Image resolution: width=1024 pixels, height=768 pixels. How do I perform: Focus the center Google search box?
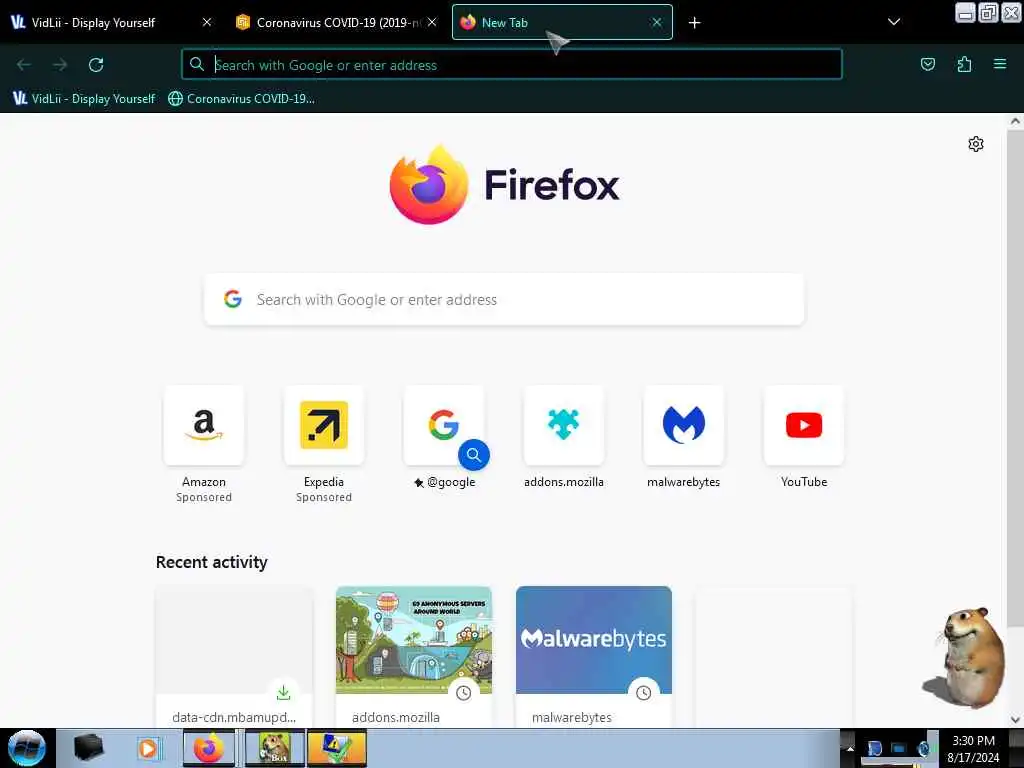click(x=504, y=300)
